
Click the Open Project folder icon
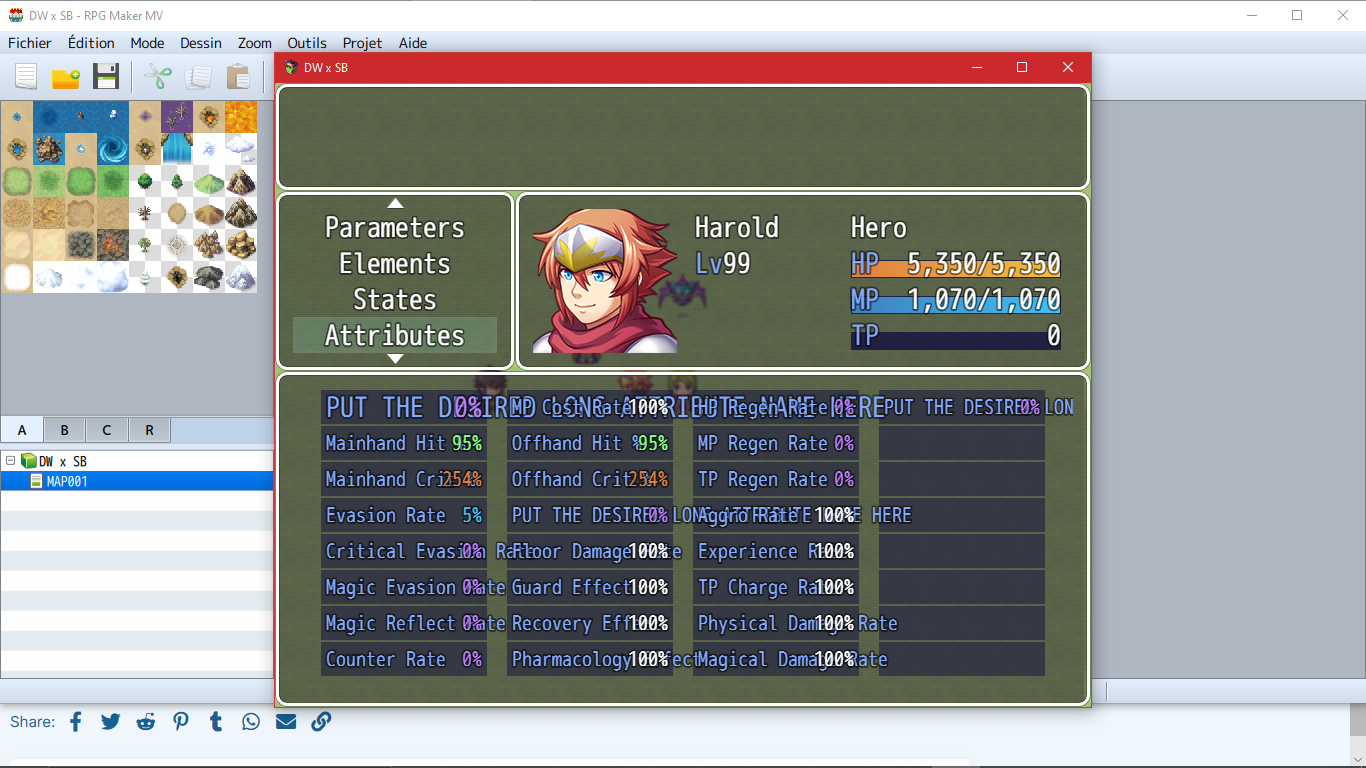[66, 77]
